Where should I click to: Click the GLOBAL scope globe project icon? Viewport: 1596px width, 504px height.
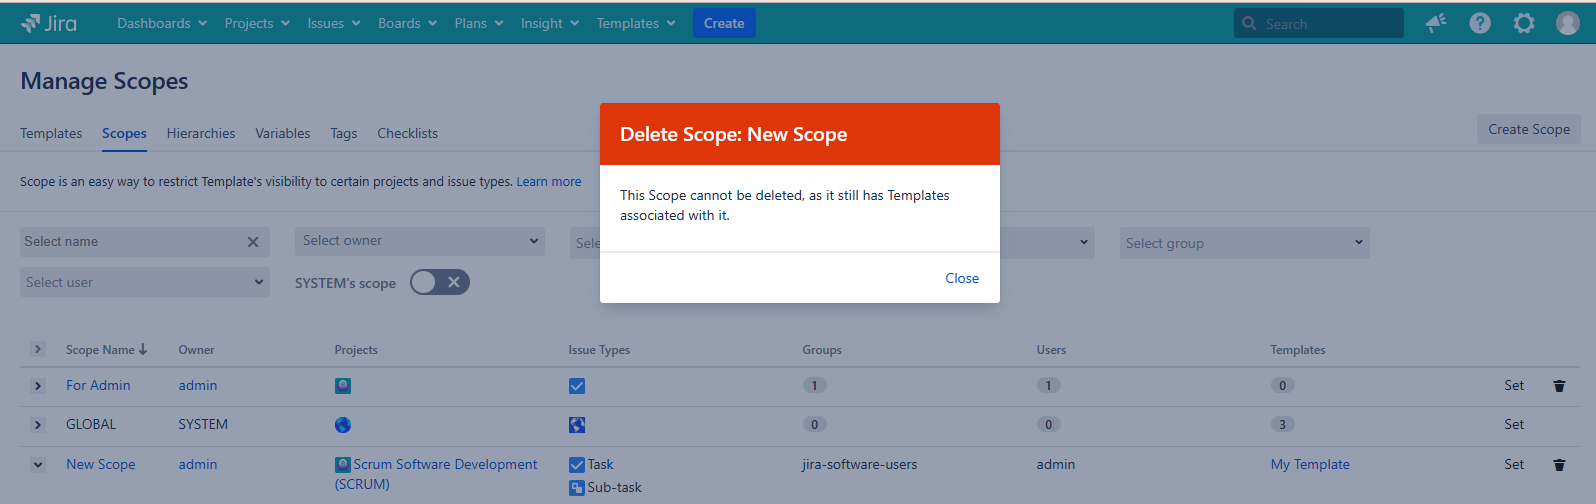(343, 425)
